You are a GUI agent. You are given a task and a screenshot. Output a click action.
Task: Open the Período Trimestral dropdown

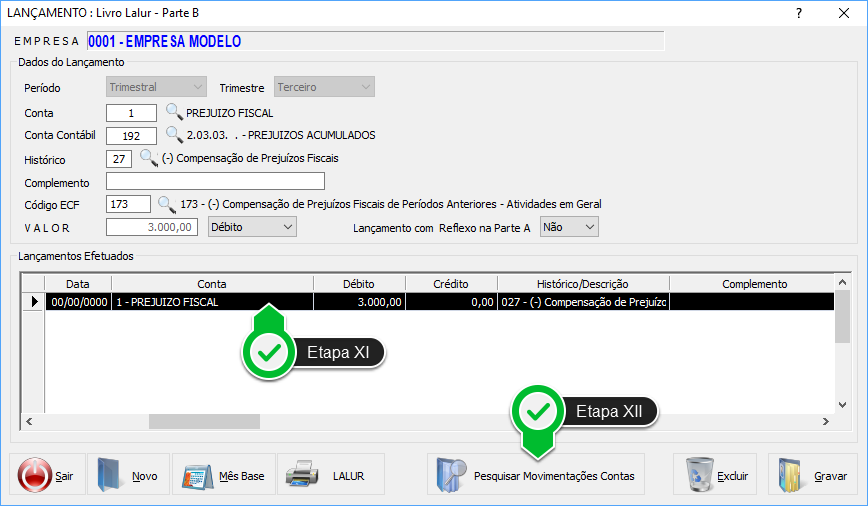point(155,87)
